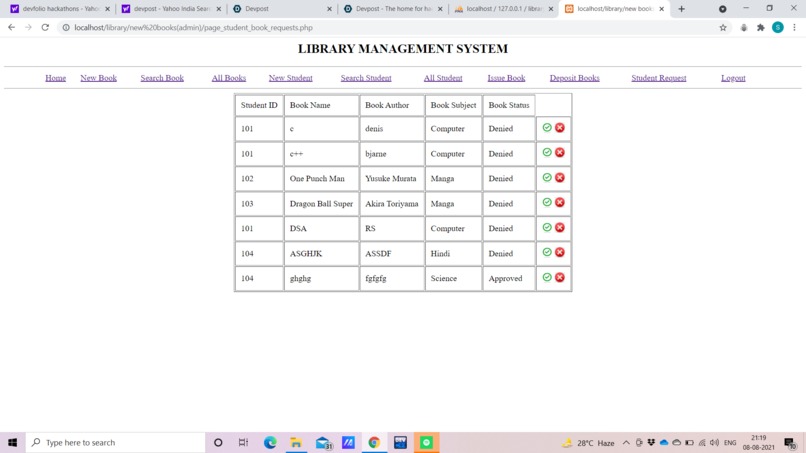Approve request for book 'c' by denis
Viewport: 806px width, 453px height.
[547, 128]
